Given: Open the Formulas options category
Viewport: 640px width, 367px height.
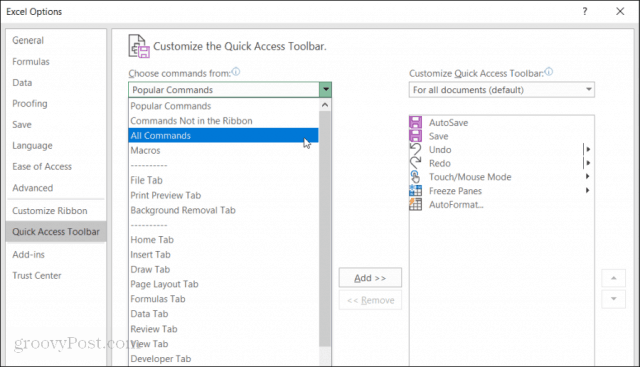Looking at the screenshot, I should point(56,61).
